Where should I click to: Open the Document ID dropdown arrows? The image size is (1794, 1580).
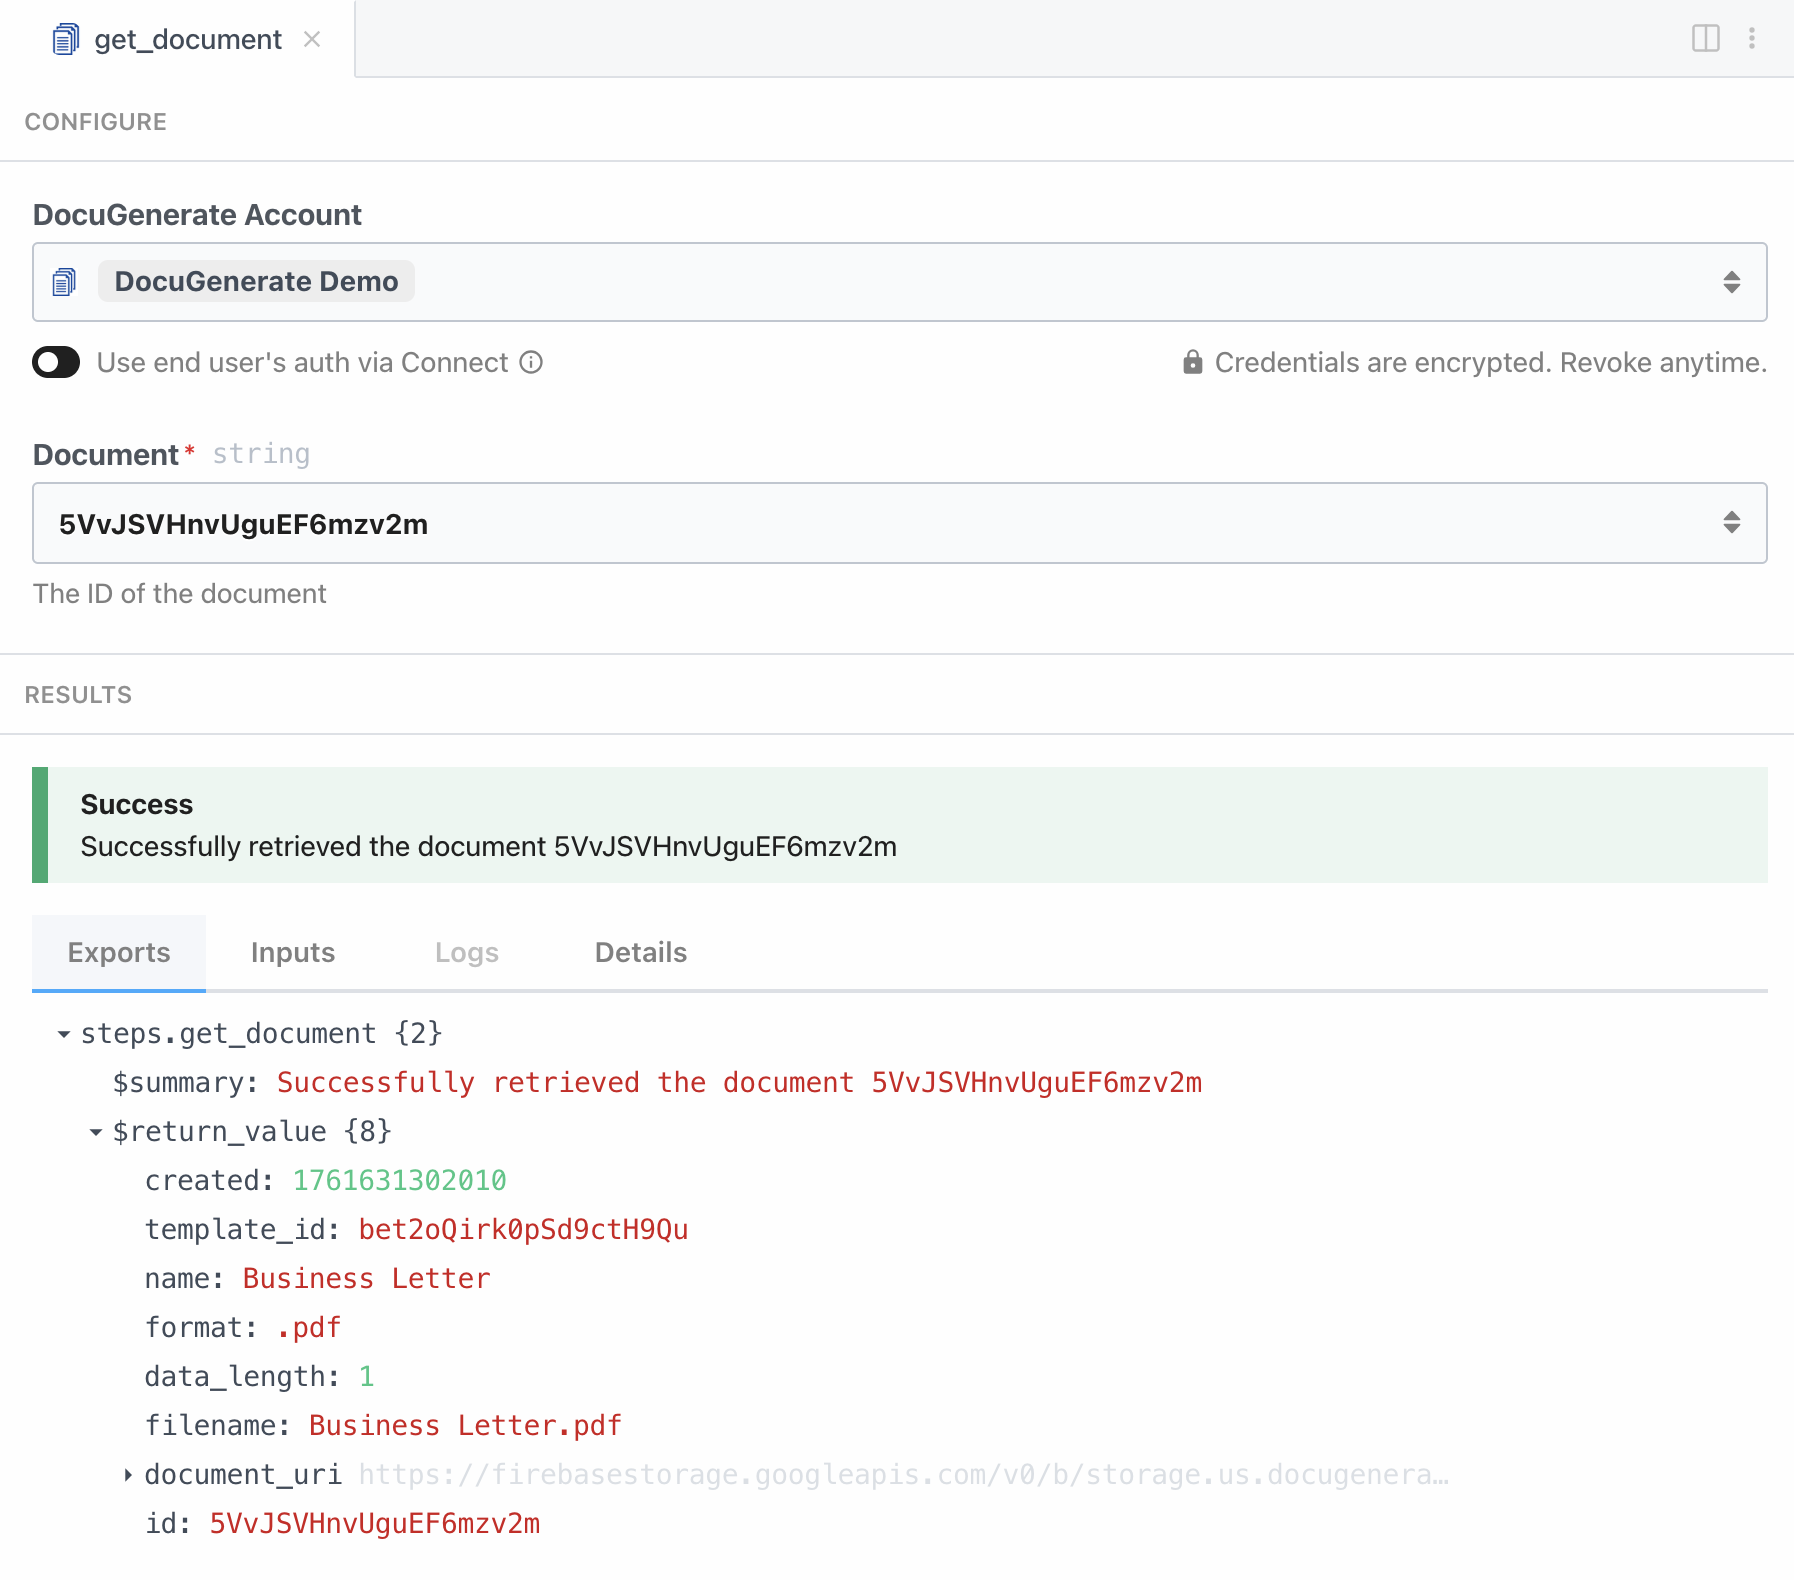[x=1731, y=522]
